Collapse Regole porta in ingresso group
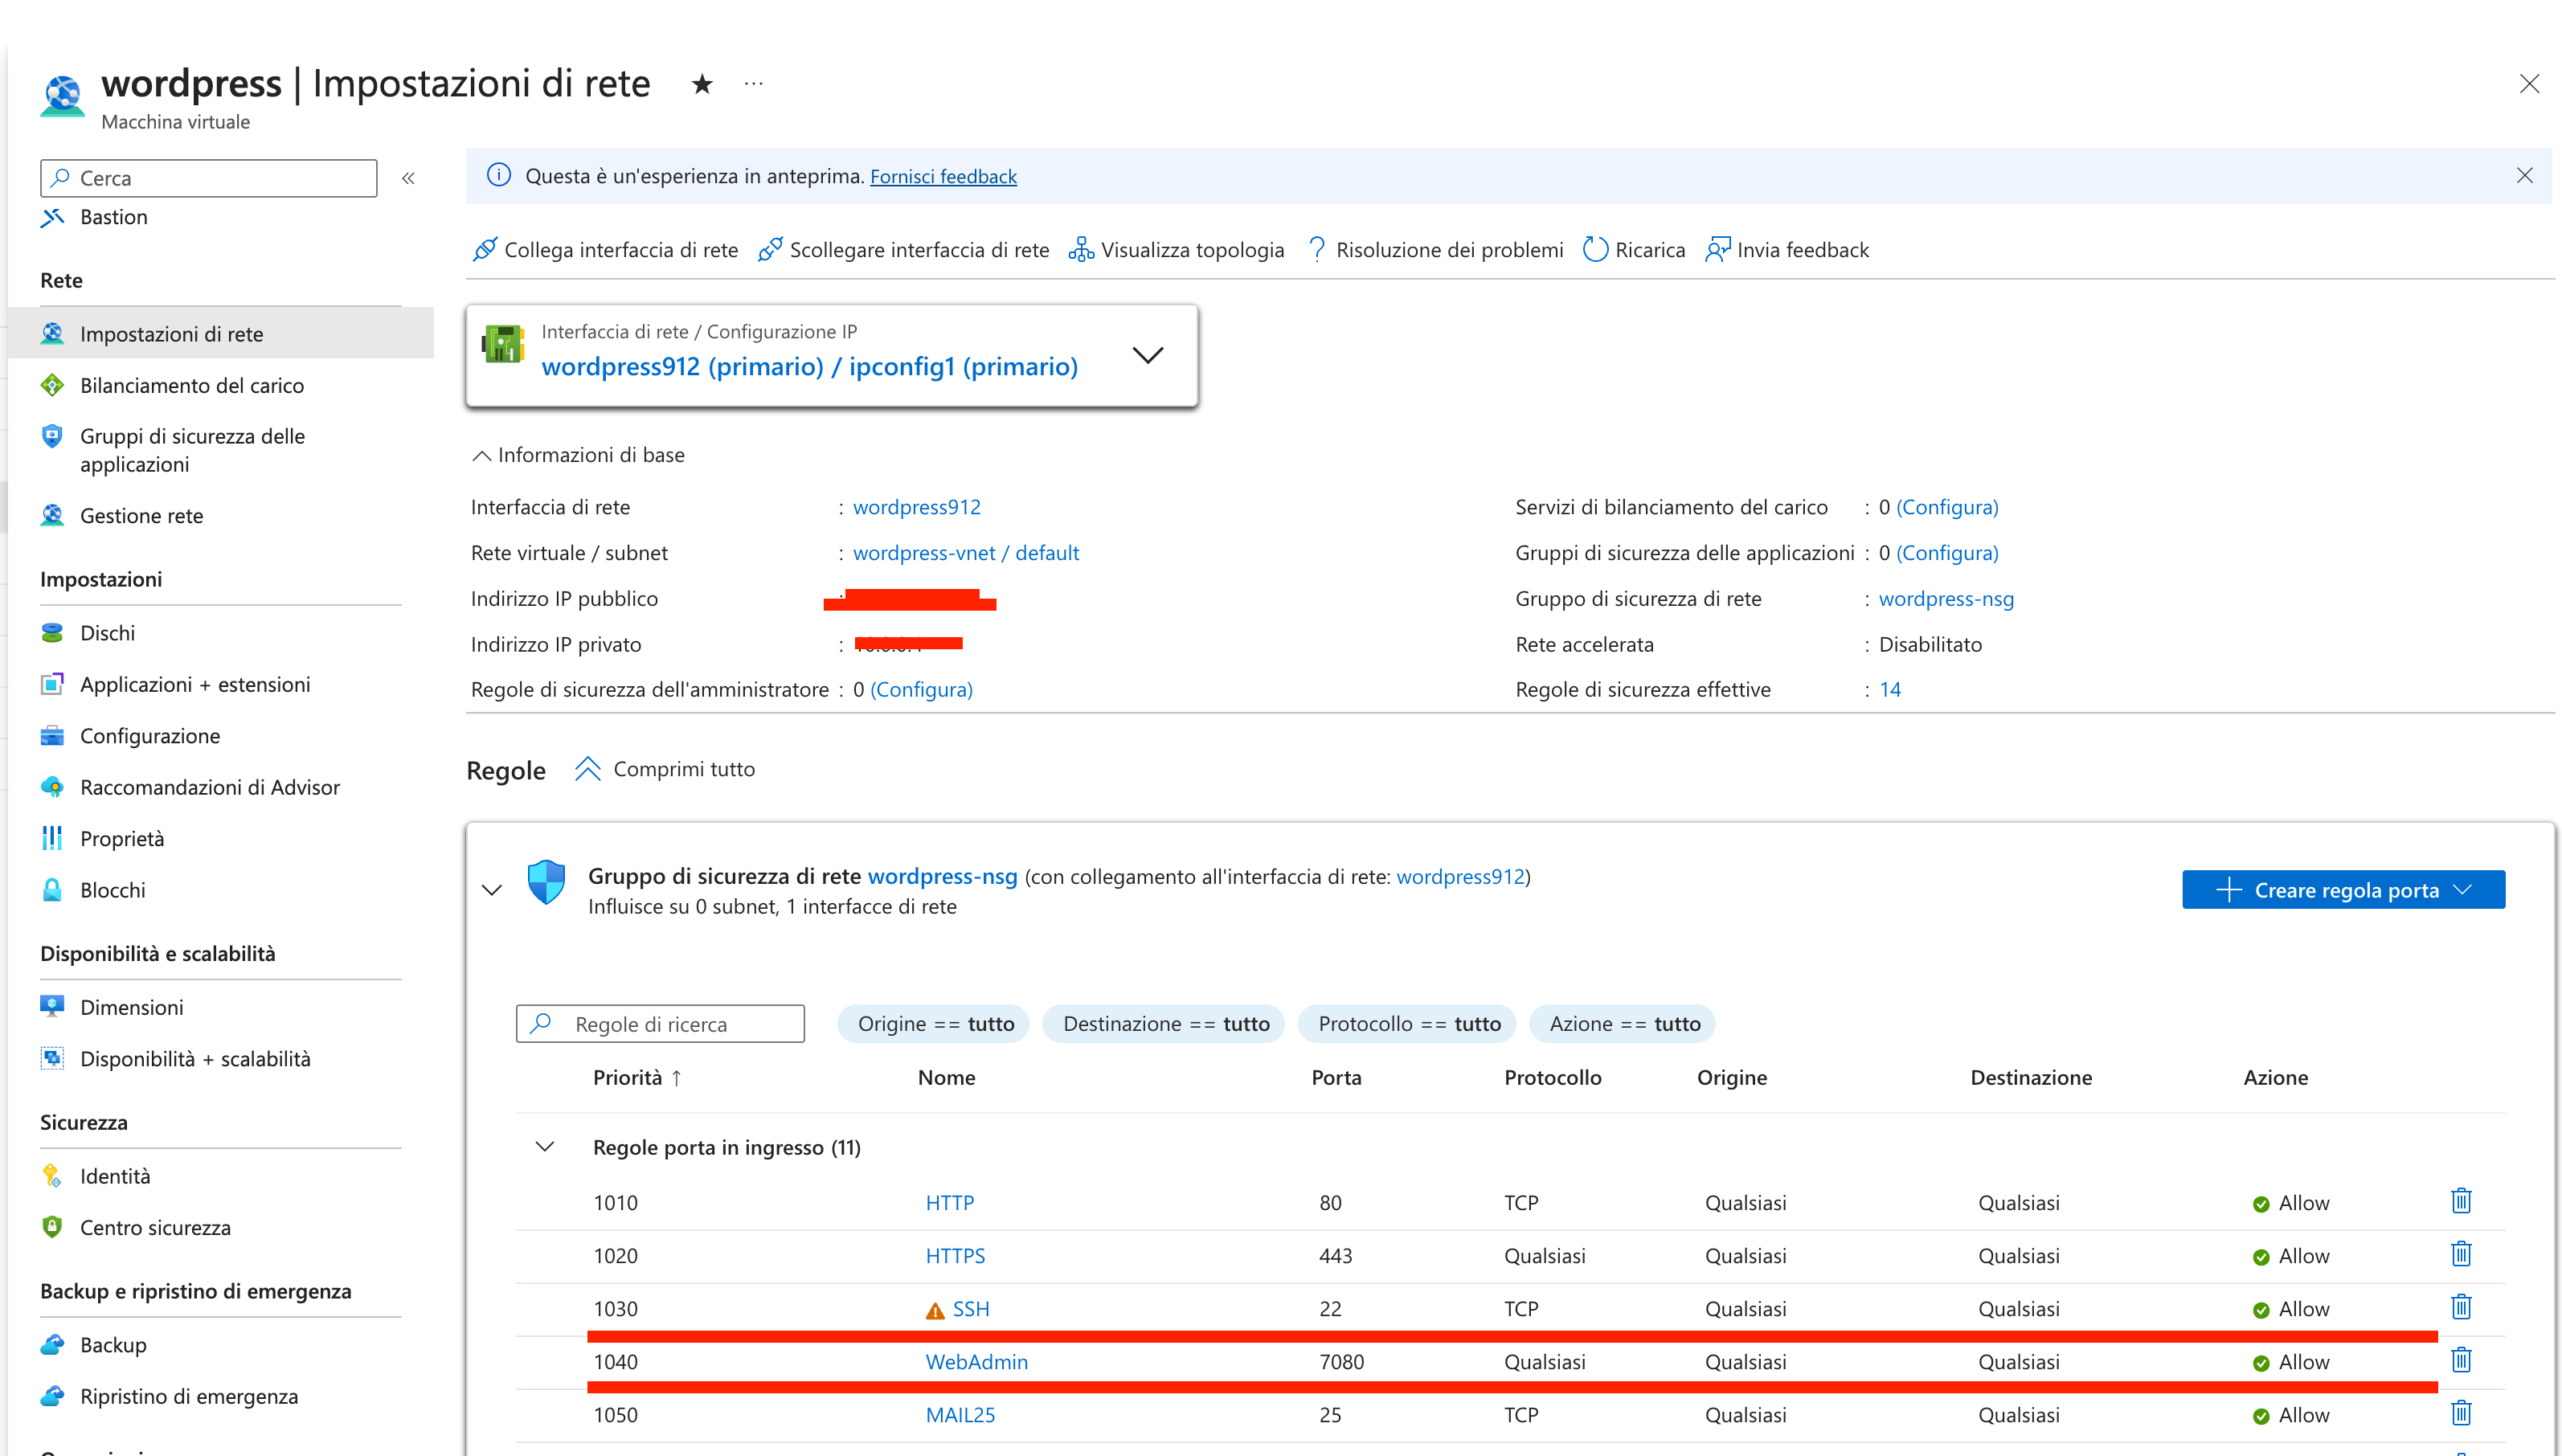Image resolution: width=2562 pixels, height=1456 pixels. [545, 1147]
